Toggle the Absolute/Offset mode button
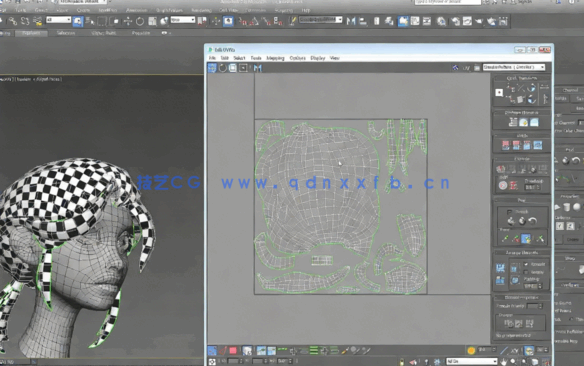This screenshot has height=366, width=584. click(x=212, y=361)
